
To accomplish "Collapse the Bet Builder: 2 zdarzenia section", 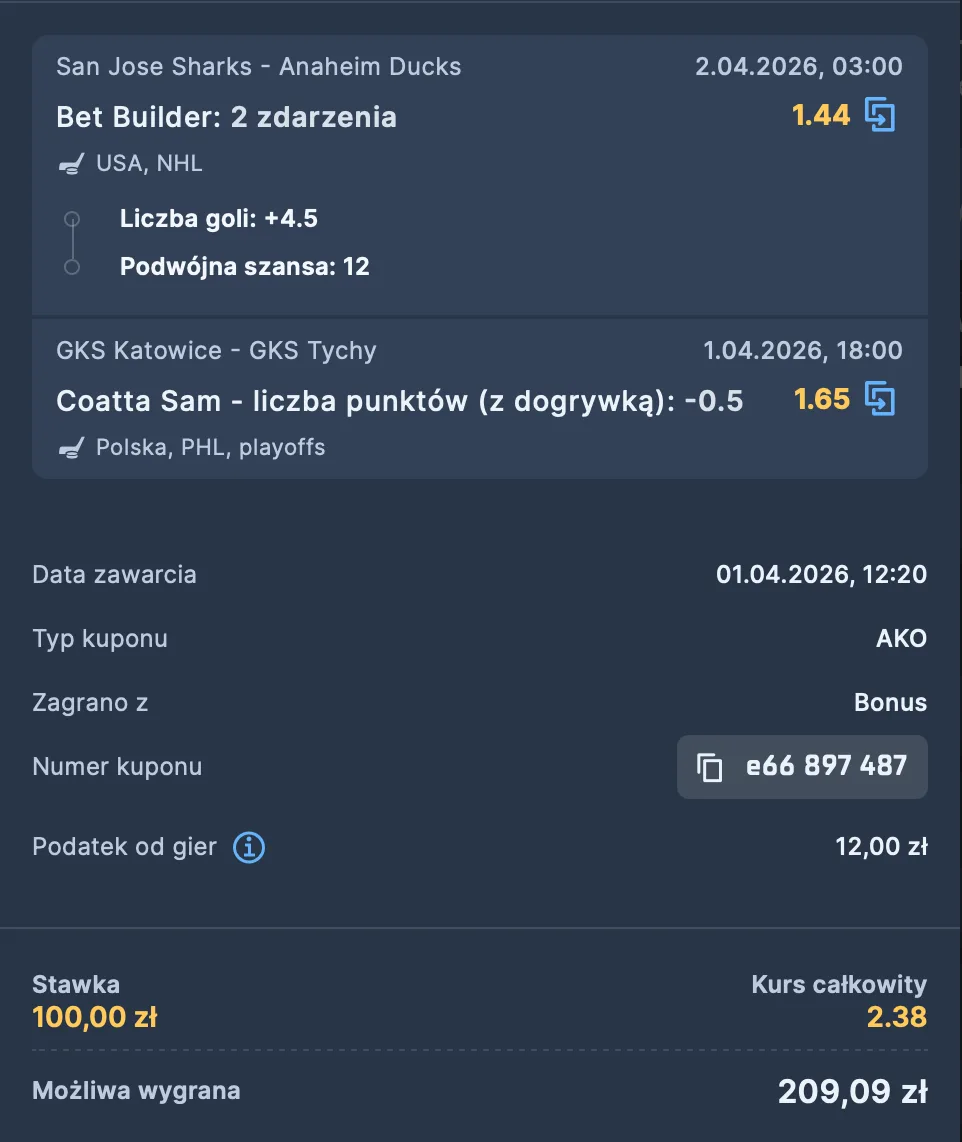I will click(226, 117).
